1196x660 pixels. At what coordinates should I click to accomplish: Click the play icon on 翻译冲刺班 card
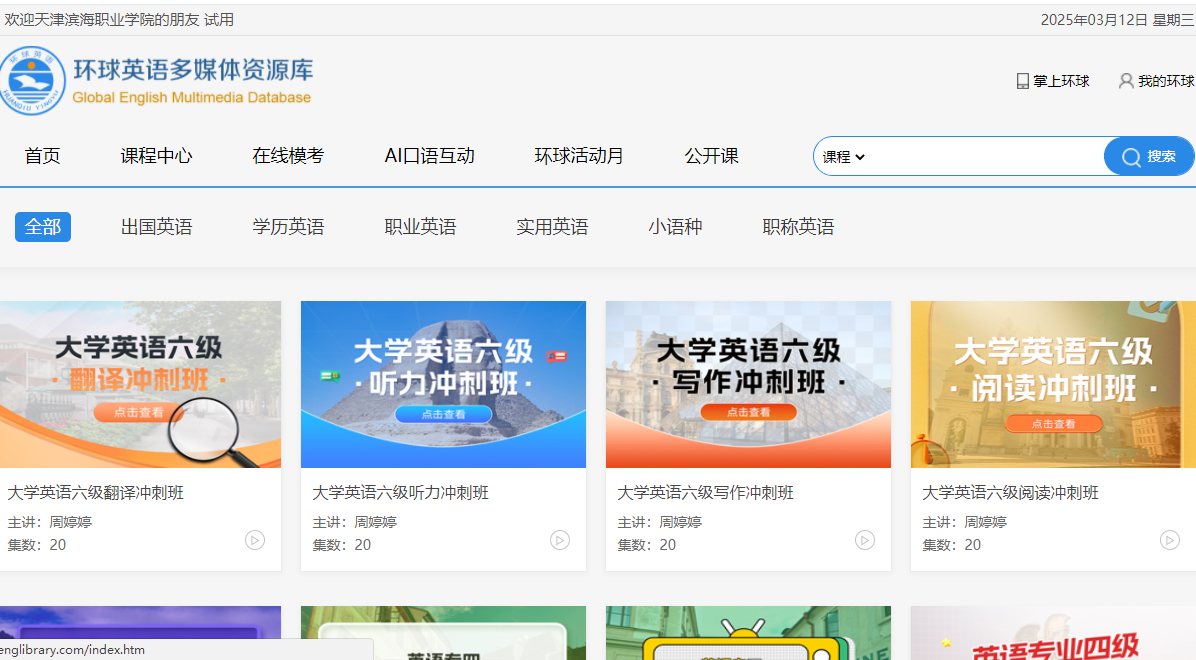pyautogui.click(x=255, y=540)
